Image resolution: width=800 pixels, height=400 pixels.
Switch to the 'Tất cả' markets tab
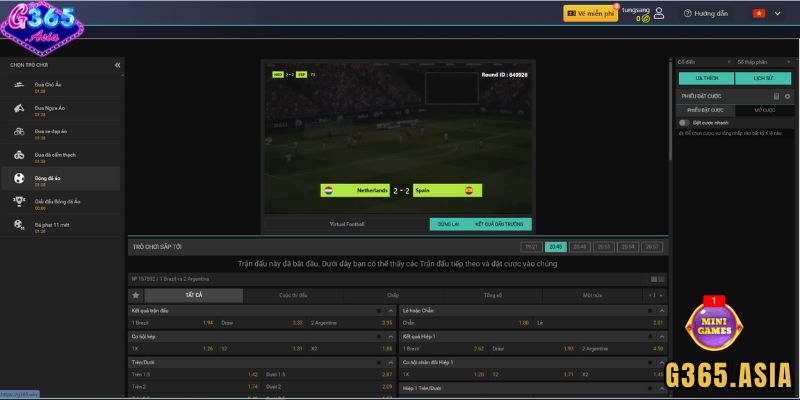(194, 295)
